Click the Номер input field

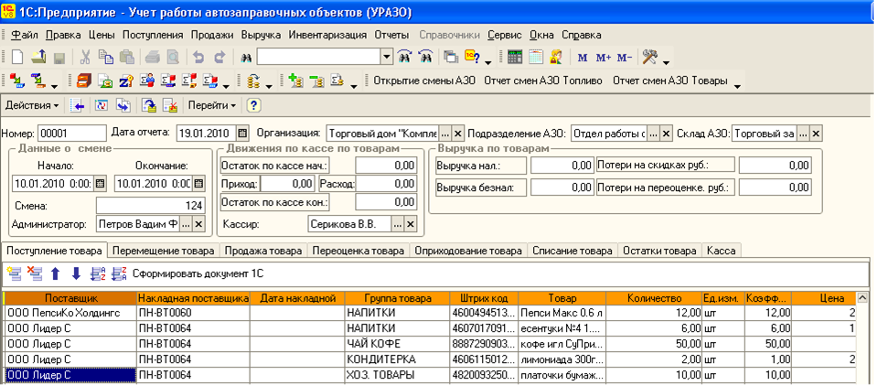click(72, 133)
